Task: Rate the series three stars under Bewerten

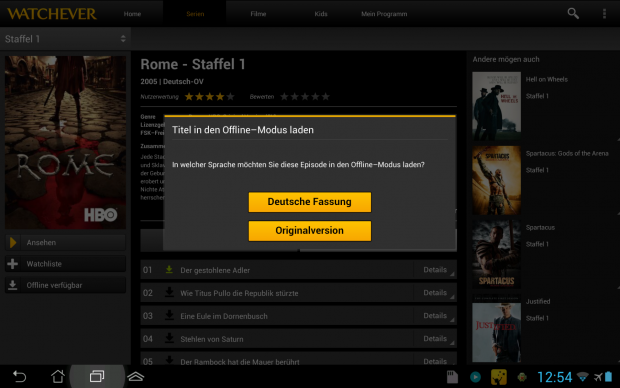Action: coord(305,97)
